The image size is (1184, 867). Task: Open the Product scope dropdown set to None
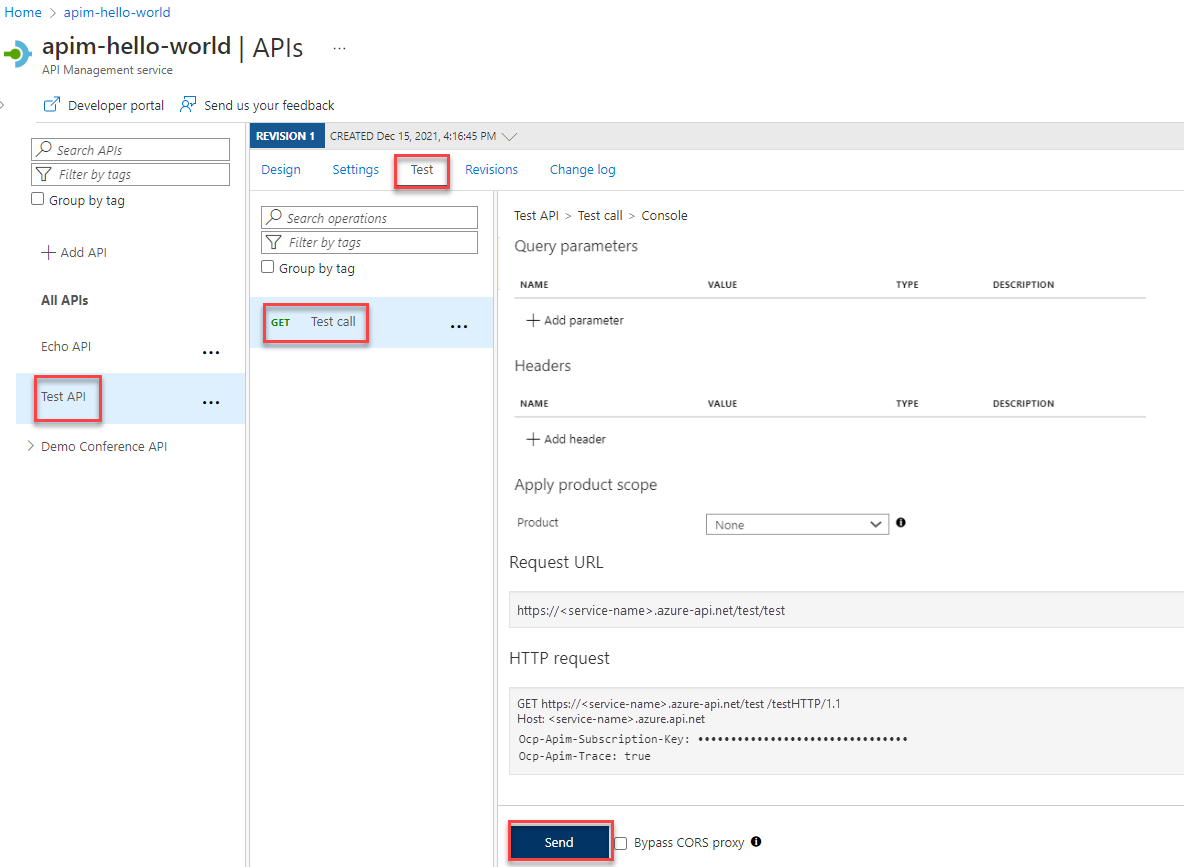797,523
